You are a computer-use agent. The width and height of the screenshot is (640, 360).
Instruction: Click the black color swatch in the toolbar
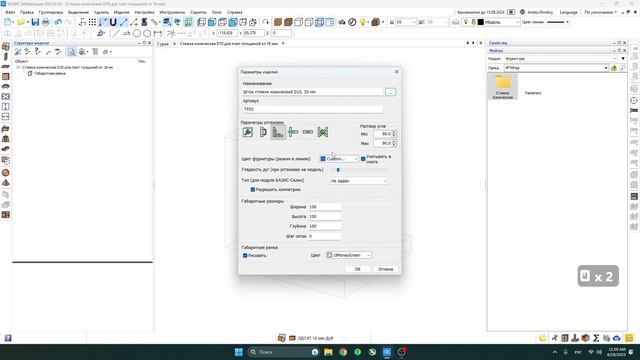click(480, 22)
